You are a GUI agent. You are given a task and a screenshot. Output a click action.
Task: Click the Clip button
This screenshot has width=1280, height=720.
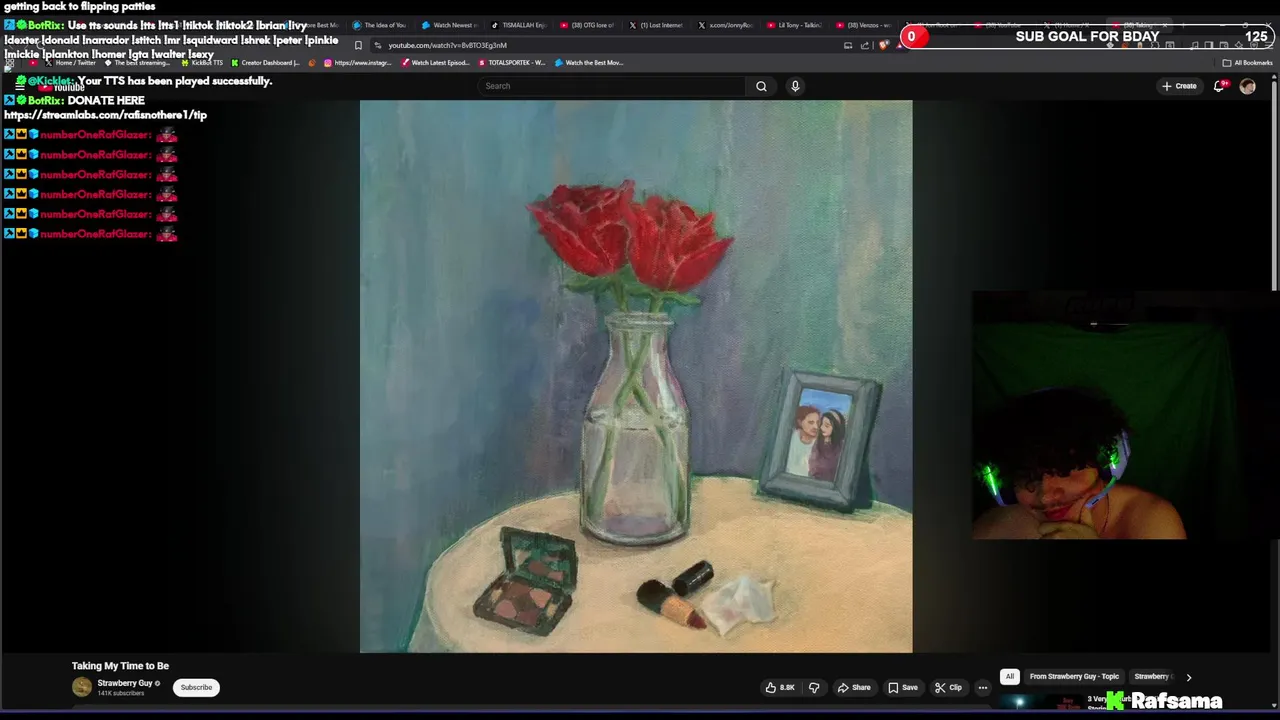[x=948, y=687]
